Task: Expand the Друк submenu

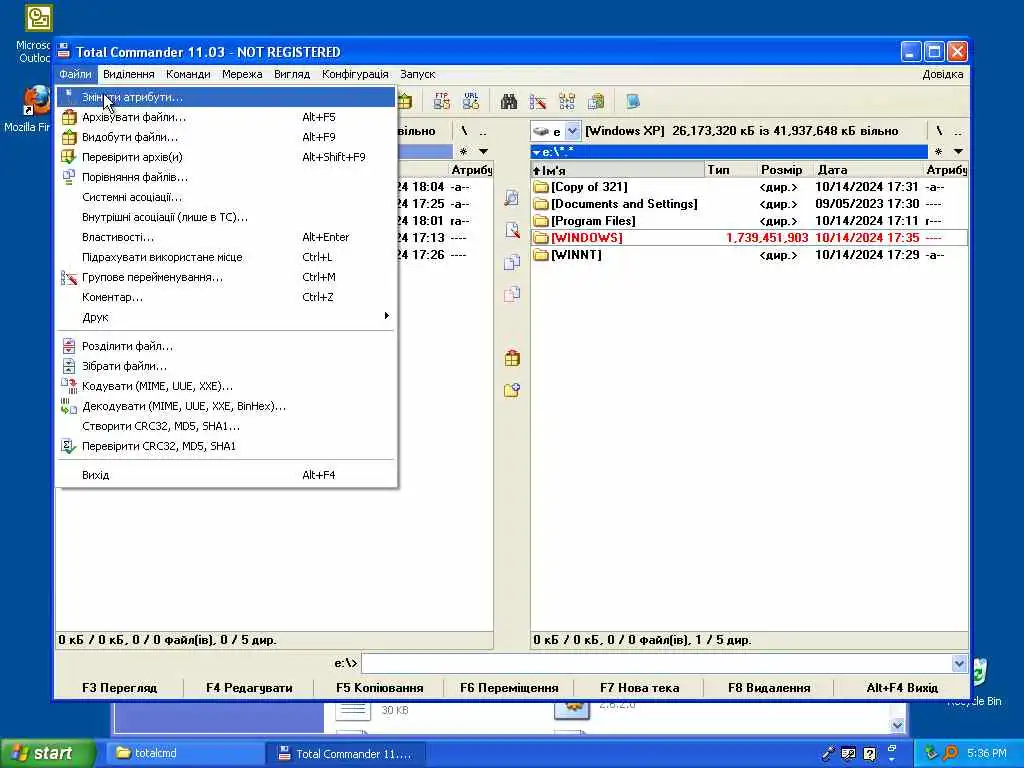Action: point(226,317)
